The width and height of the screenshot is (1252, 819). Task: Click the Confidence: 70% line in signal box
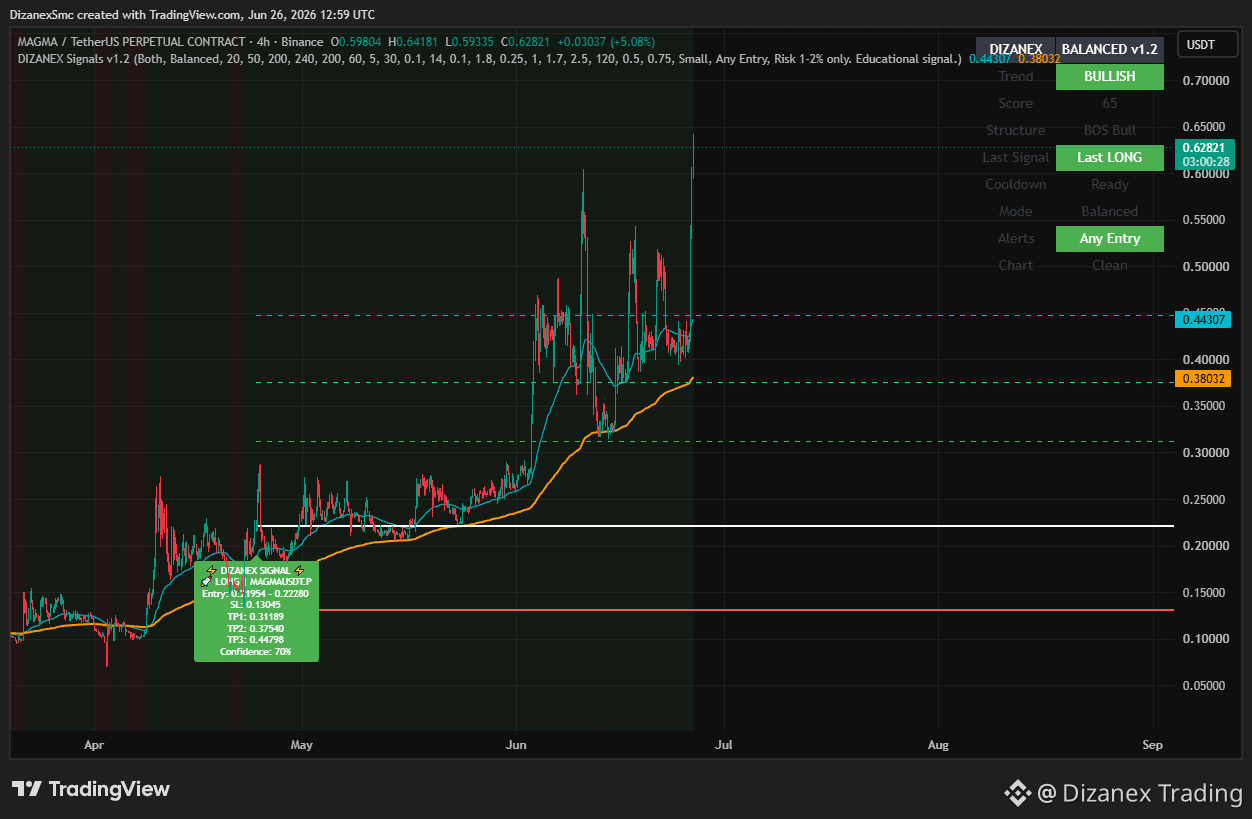point(256,652)
